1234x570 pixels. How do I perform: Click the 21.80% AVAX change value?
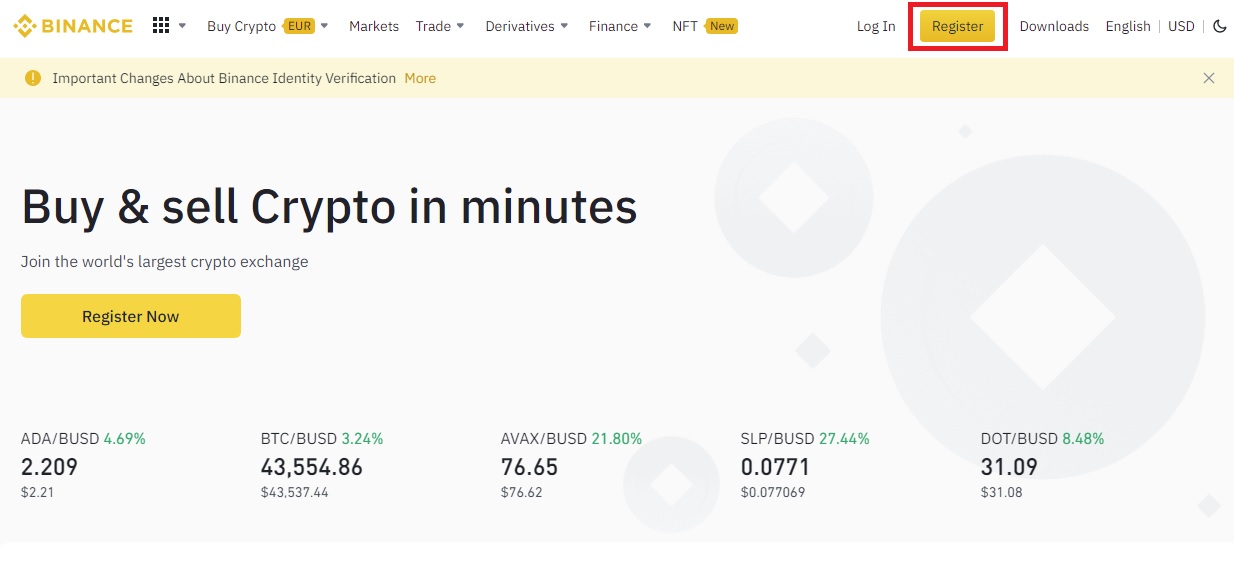click(617, 438)
